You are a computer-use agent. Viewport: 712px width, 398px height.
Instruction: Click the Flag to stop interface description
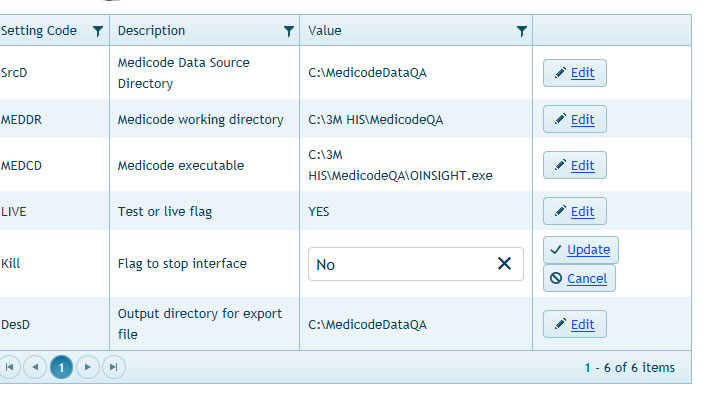point(182,264)
